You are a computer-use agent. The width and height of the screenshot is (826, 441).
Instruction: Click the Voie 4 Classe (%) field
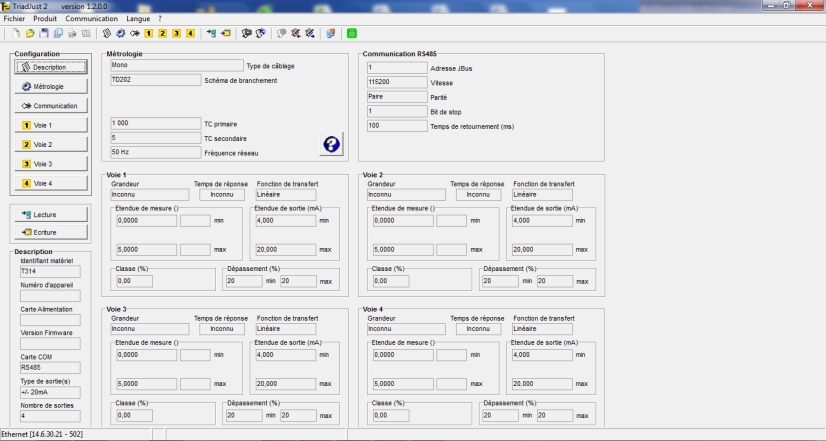point(391,416)
